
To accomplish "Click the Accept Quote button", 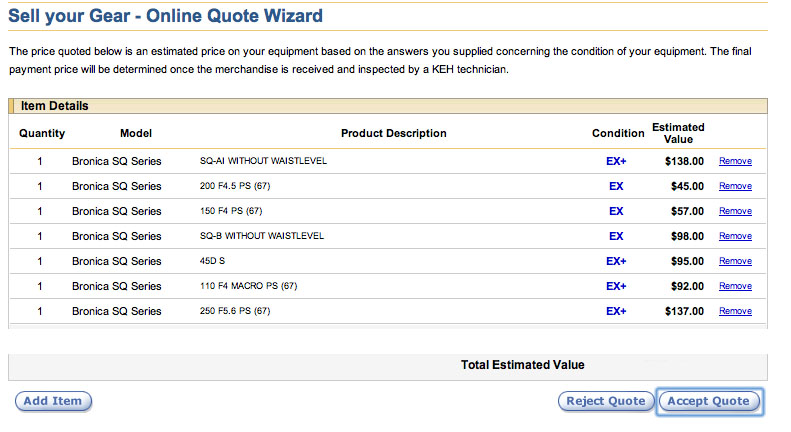I will click(709, 401).
